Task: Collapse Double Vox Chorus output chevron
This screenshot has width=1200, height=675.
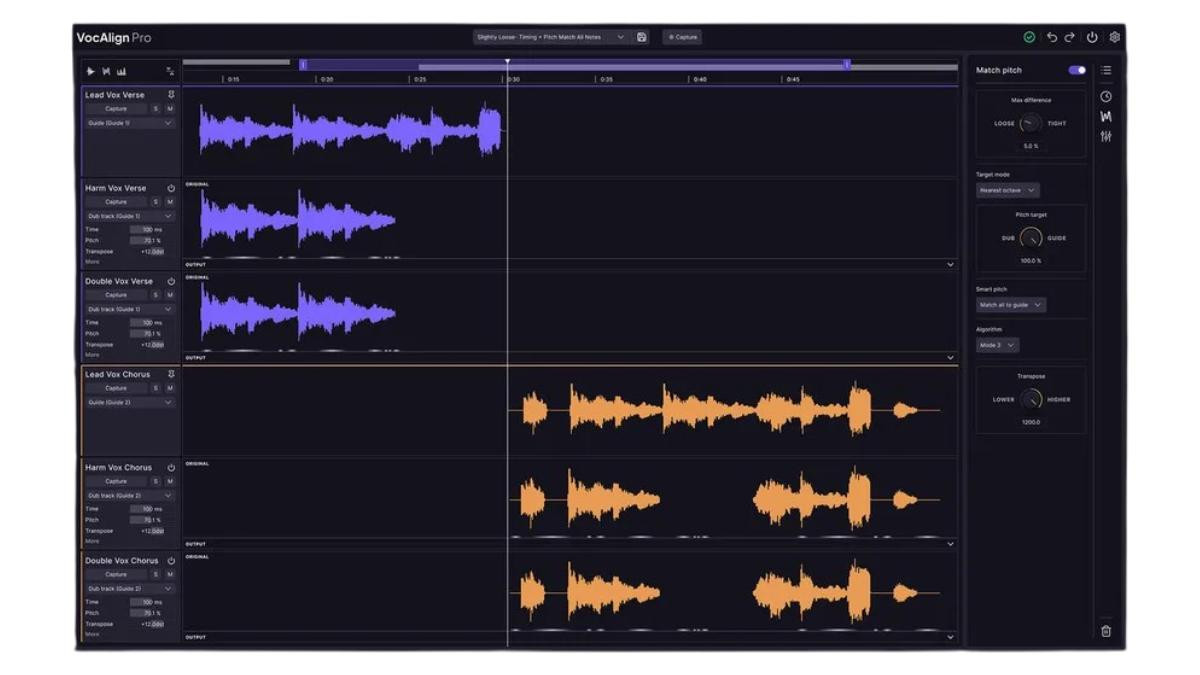Action: [950, 637]
